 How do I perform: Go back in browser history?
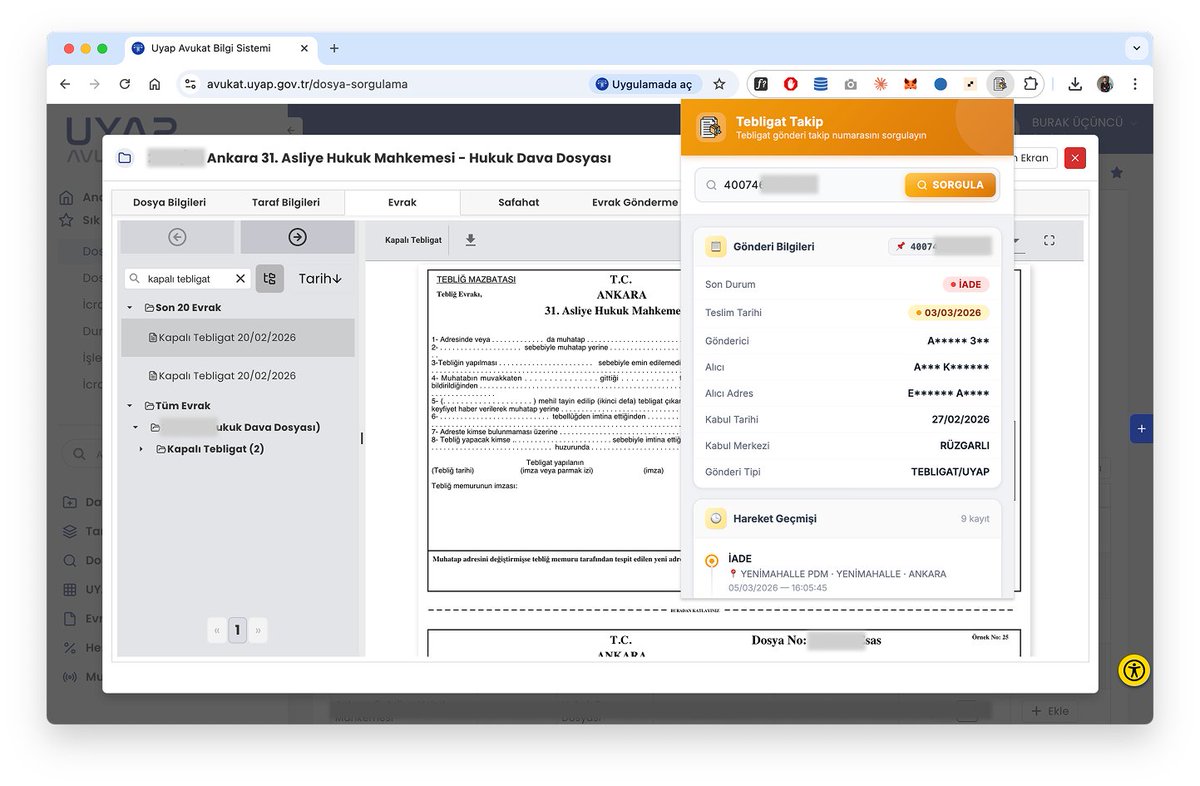coord(65,84)
